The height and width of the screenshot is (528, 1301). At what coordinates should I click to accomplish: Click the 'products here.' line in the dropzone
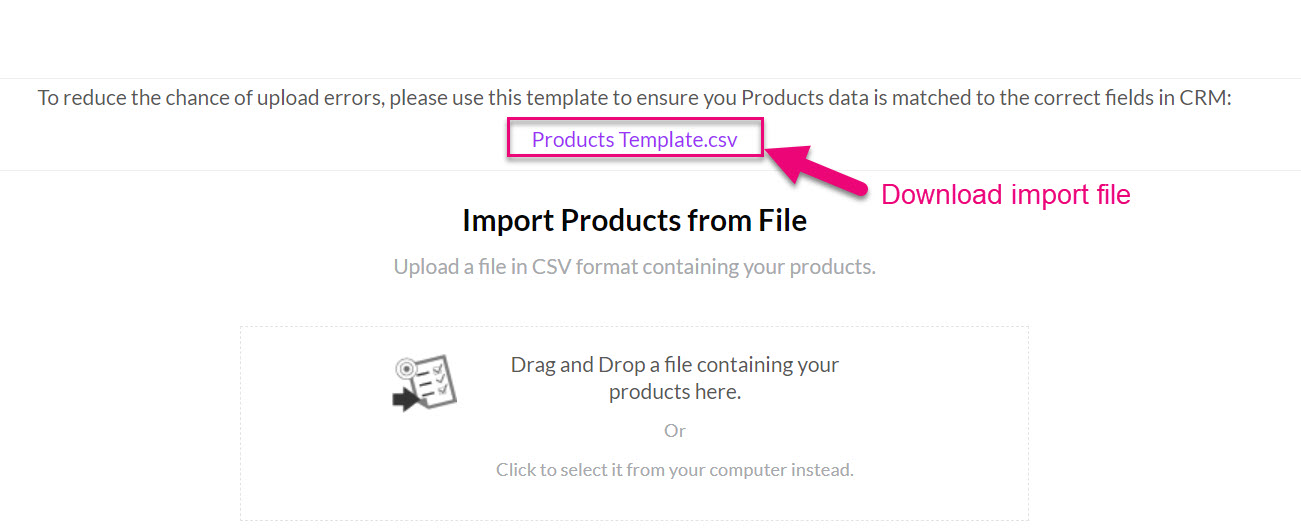675,392
